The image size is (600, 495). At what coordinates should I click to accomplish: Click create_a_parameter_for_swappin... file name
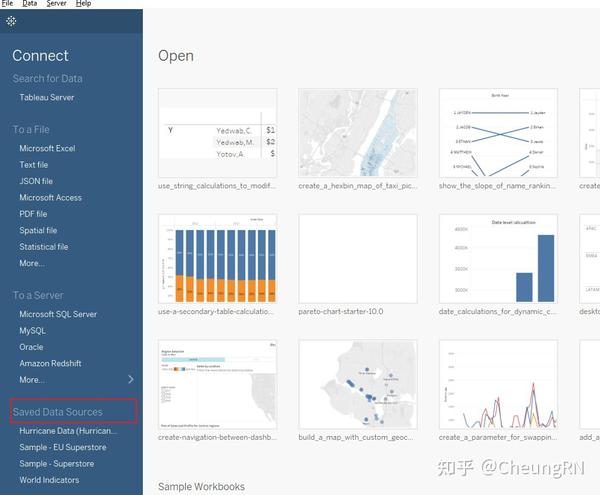point(498,437)
